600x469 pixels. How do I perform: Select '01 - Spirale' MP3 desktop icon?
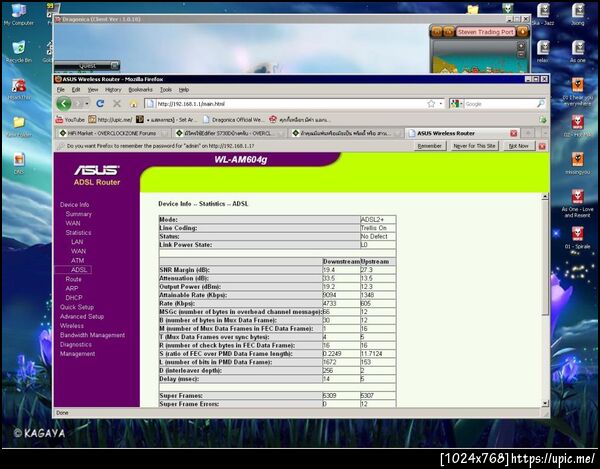[x=577, y=237]
